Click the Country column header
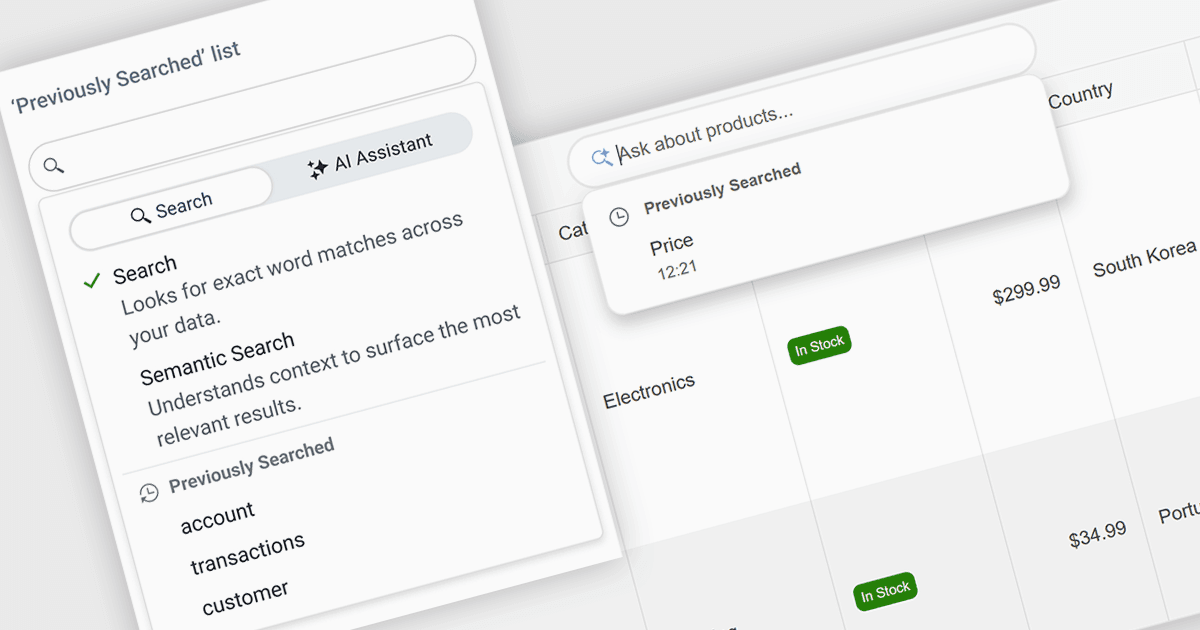 (x=1080, y=95)
